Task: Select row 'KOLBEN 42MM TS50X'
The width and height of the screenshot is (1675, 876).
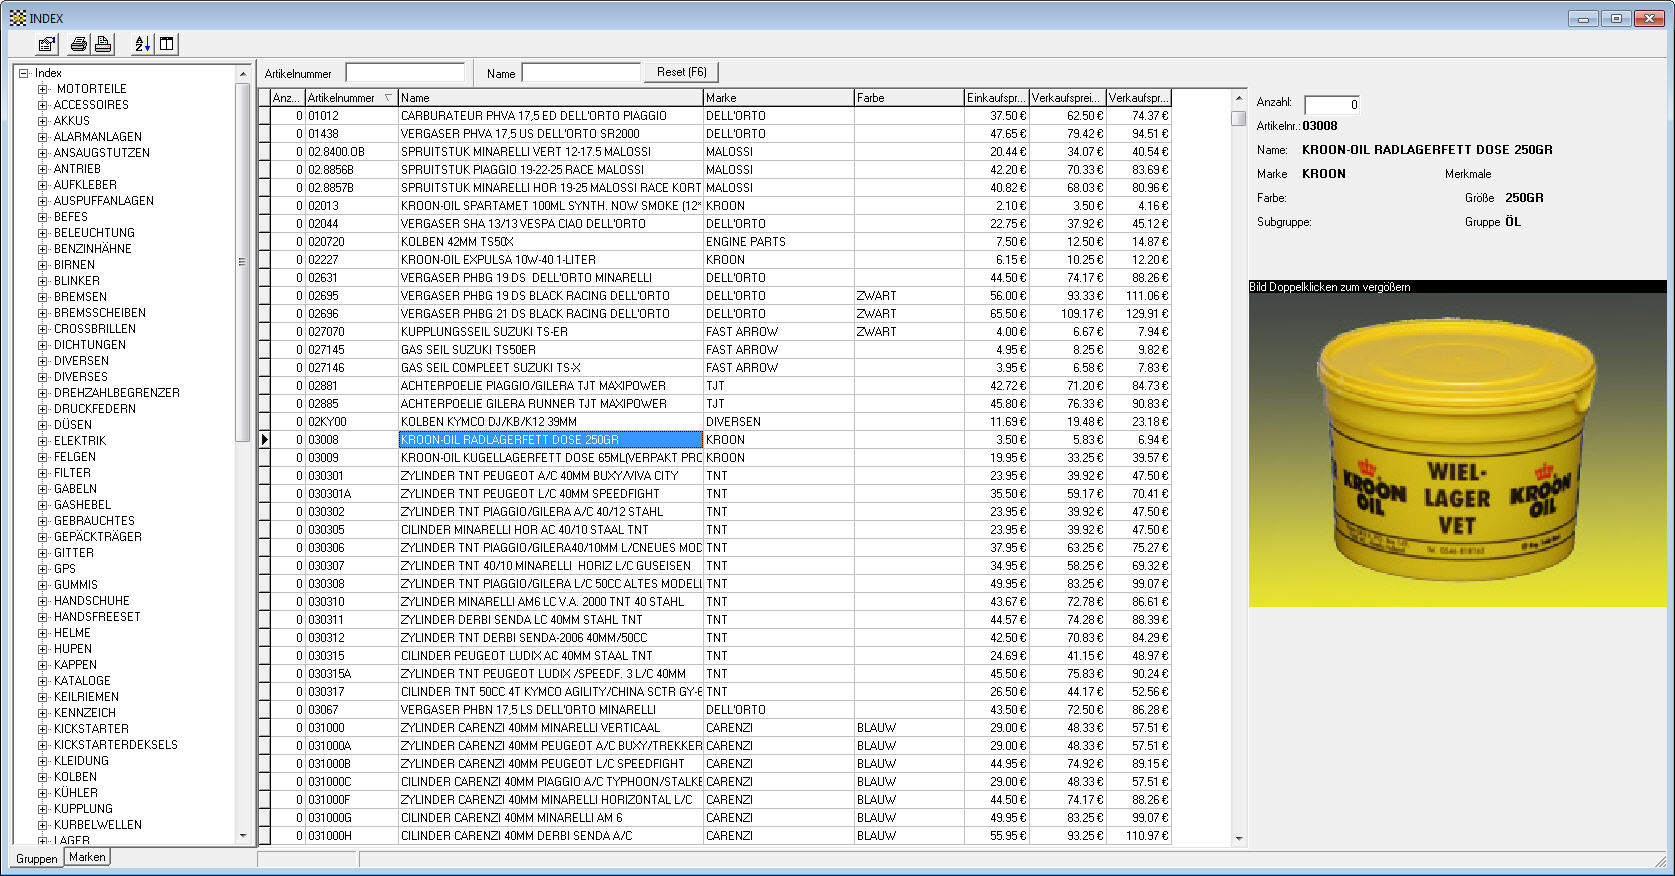Action: pyautogui.click(x=551, y=242)
